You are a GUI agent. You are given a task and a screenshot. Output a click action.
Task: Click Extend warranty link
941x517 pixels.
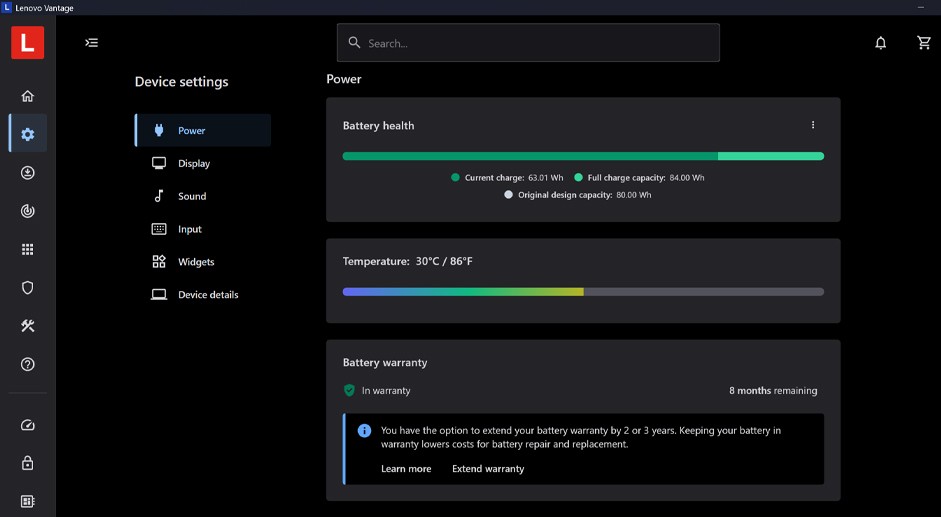[488, 469]
